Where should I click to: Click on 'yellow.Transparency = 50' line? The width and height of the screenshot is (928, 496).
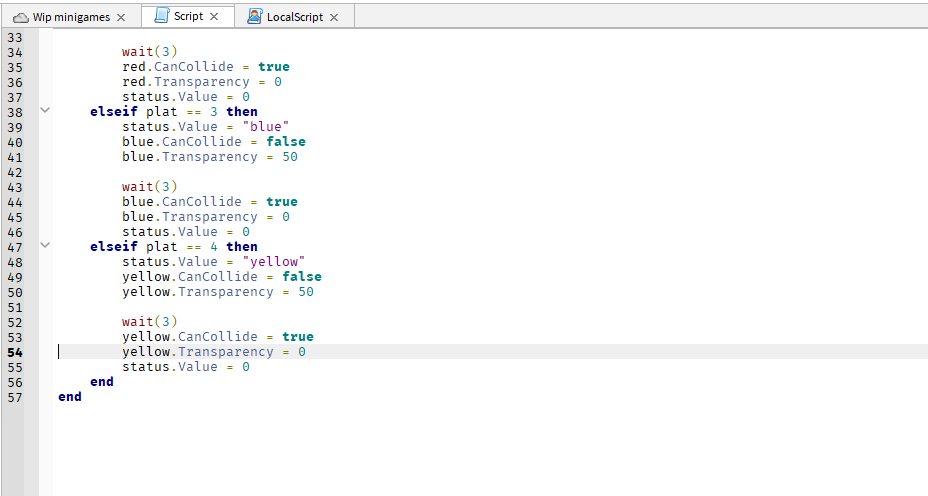218,292
